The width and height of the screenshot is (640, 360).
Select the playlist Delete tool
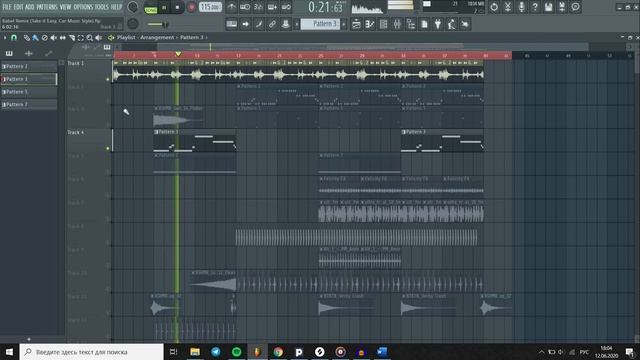tap(44, 38)
